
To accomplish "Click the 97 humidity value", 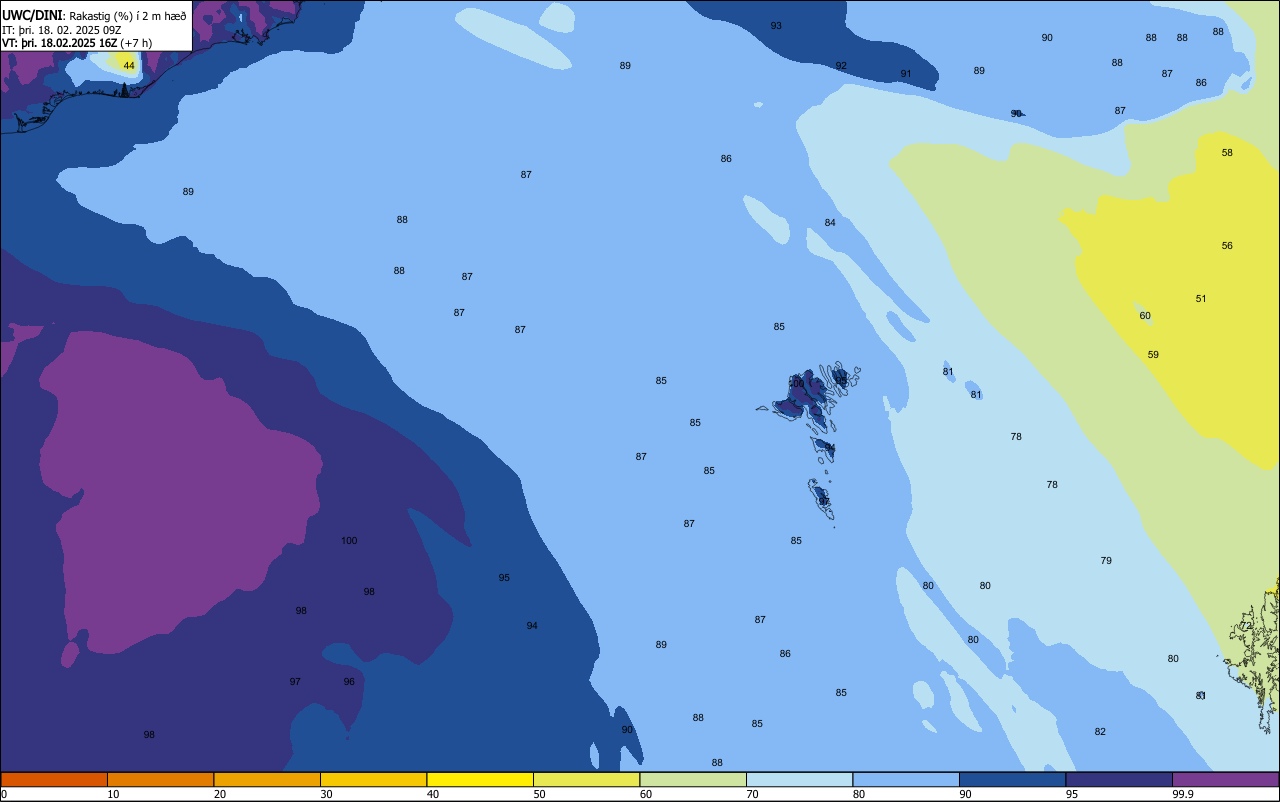I will point(295,681).
